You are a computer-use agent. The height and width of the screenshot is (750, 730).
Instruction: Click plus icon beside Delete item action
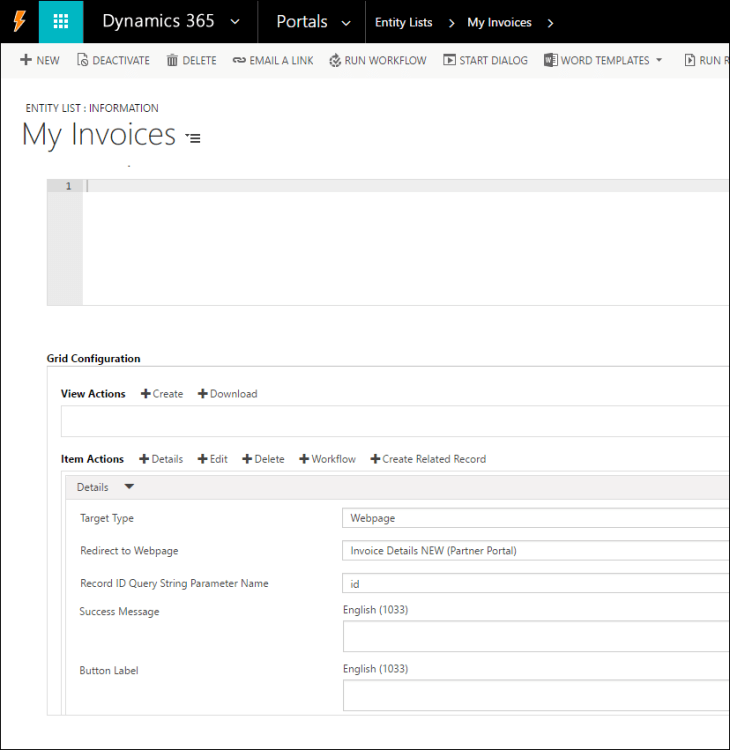coord(247,459)
